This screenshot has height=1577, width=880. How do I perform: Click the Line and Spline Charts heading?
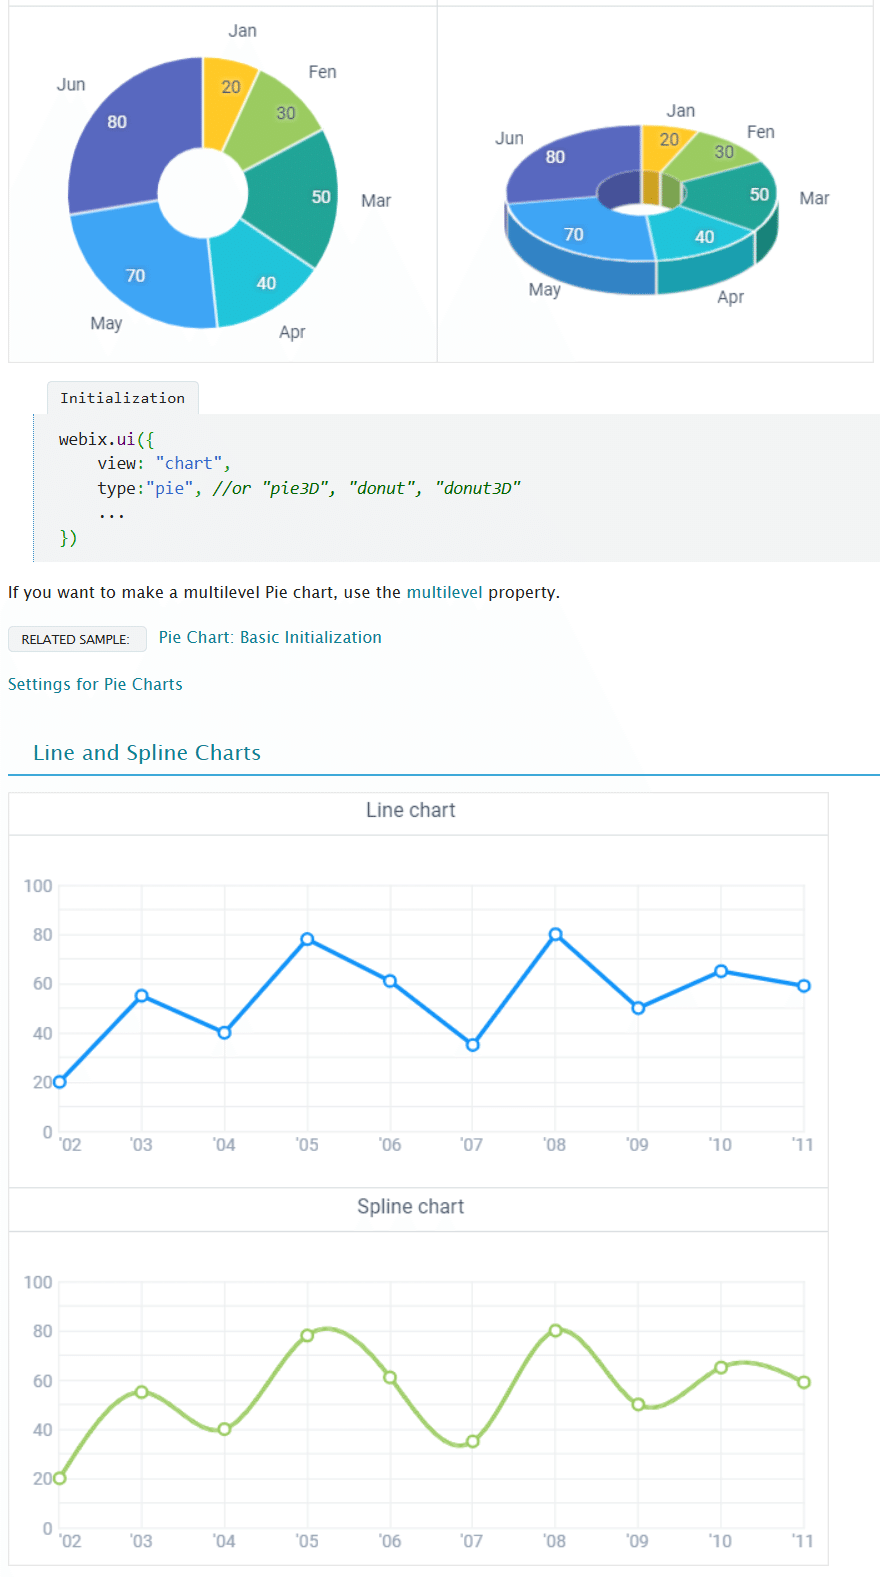(x=147, y=753)
